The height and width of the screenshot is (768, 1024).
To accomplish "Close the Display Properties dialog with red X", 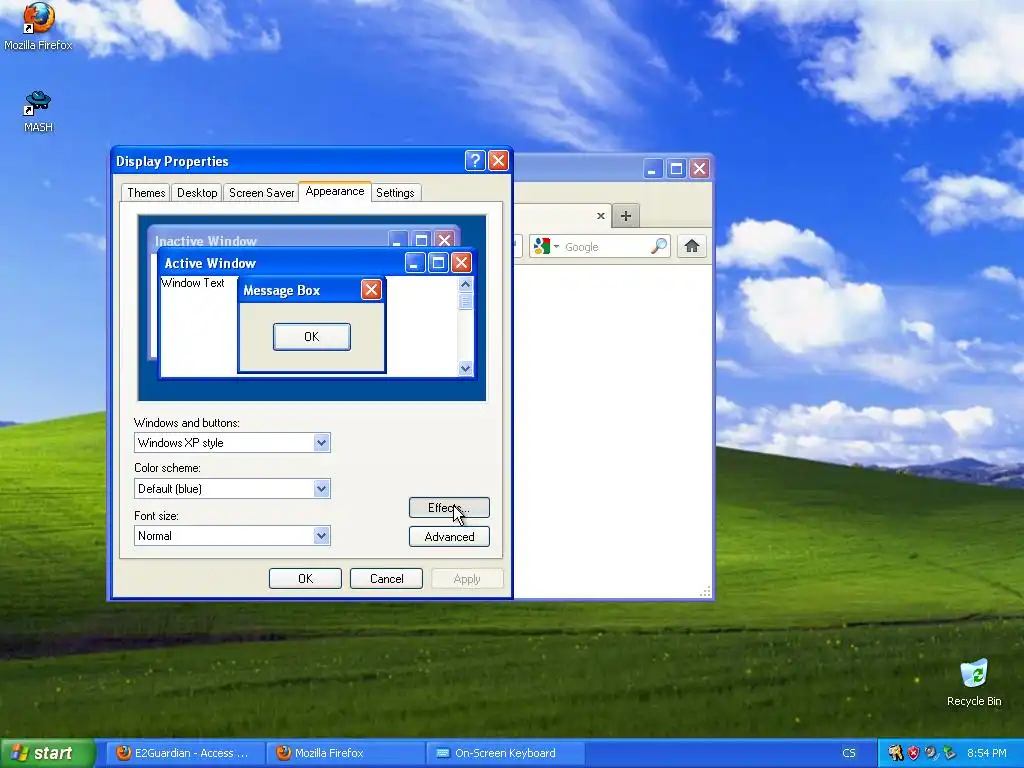I will click(x=498, y=161).
